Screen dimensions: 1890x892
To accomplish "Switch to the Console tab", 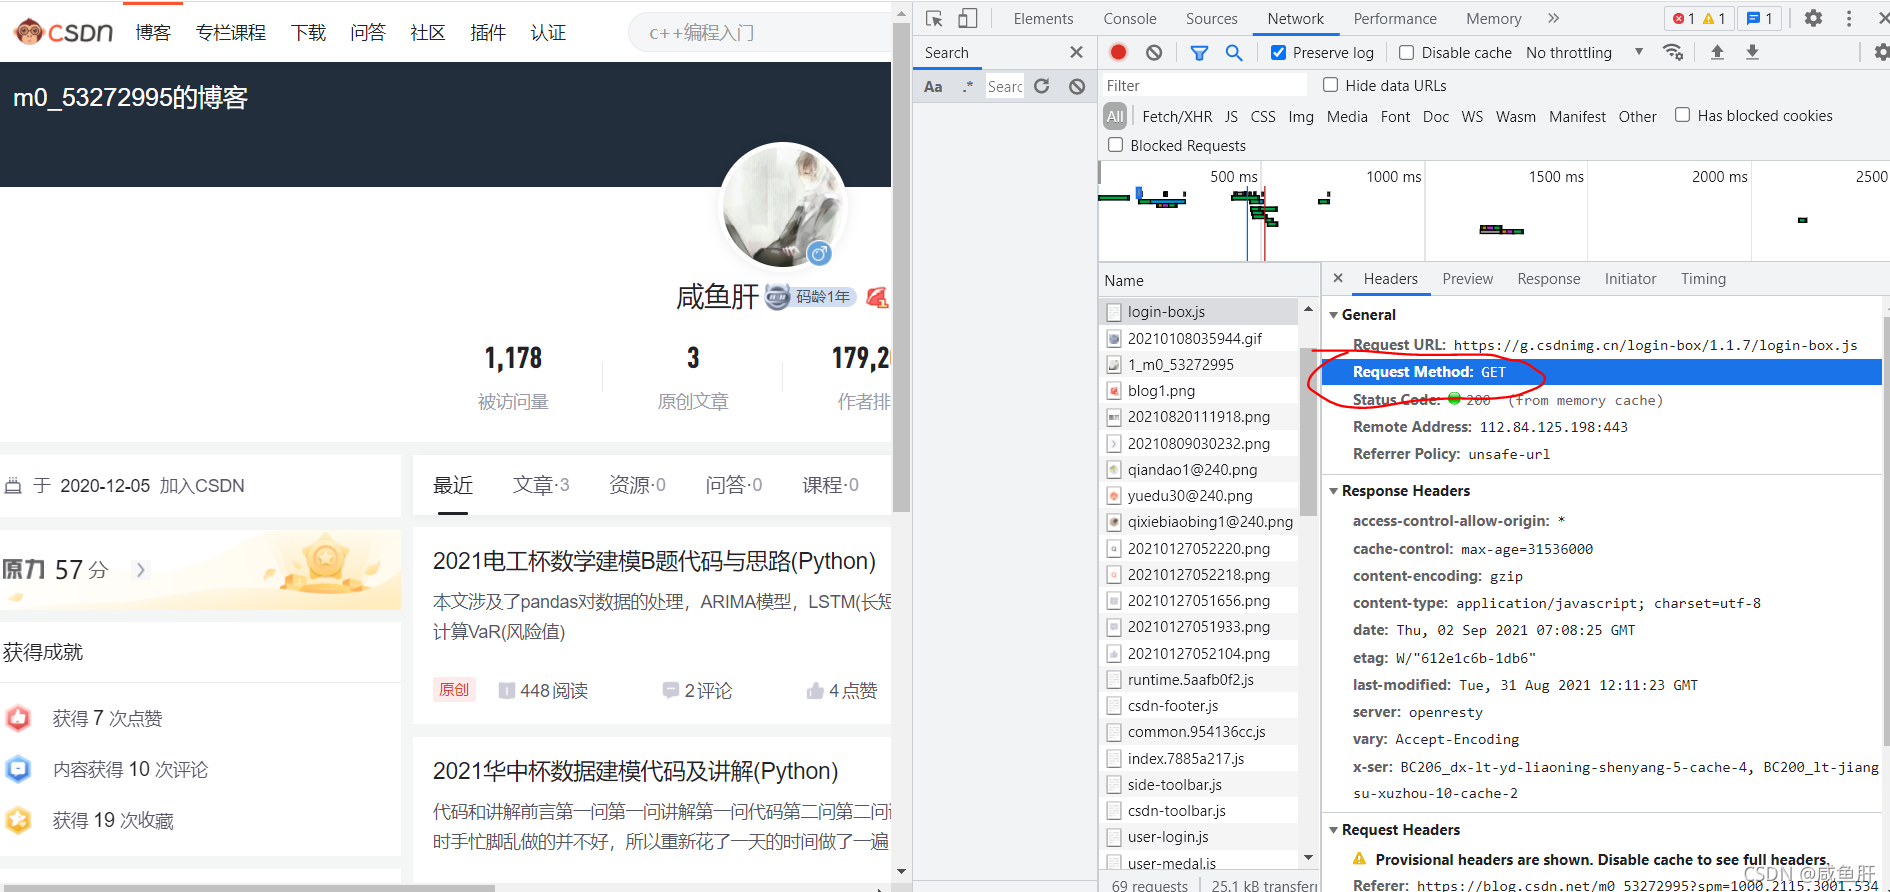I will pyautogui.click(x=1130, y=18).
